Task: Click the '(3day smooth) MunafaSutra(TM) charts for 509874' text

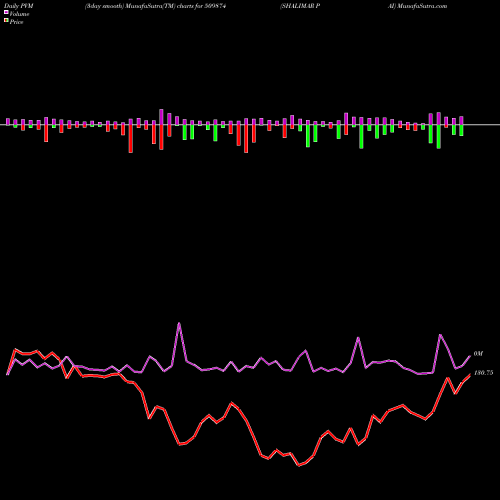Action: (x=155, y=6)
